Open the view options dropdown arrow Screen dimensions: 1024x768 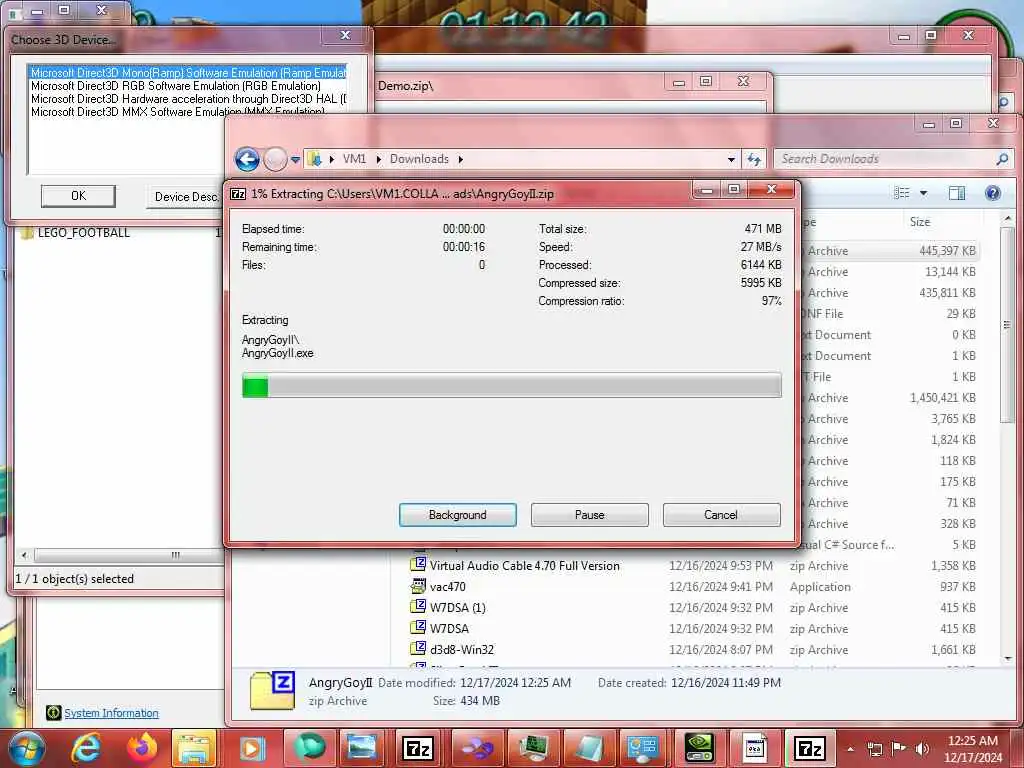pyautogui.click(x=923, y=193)
